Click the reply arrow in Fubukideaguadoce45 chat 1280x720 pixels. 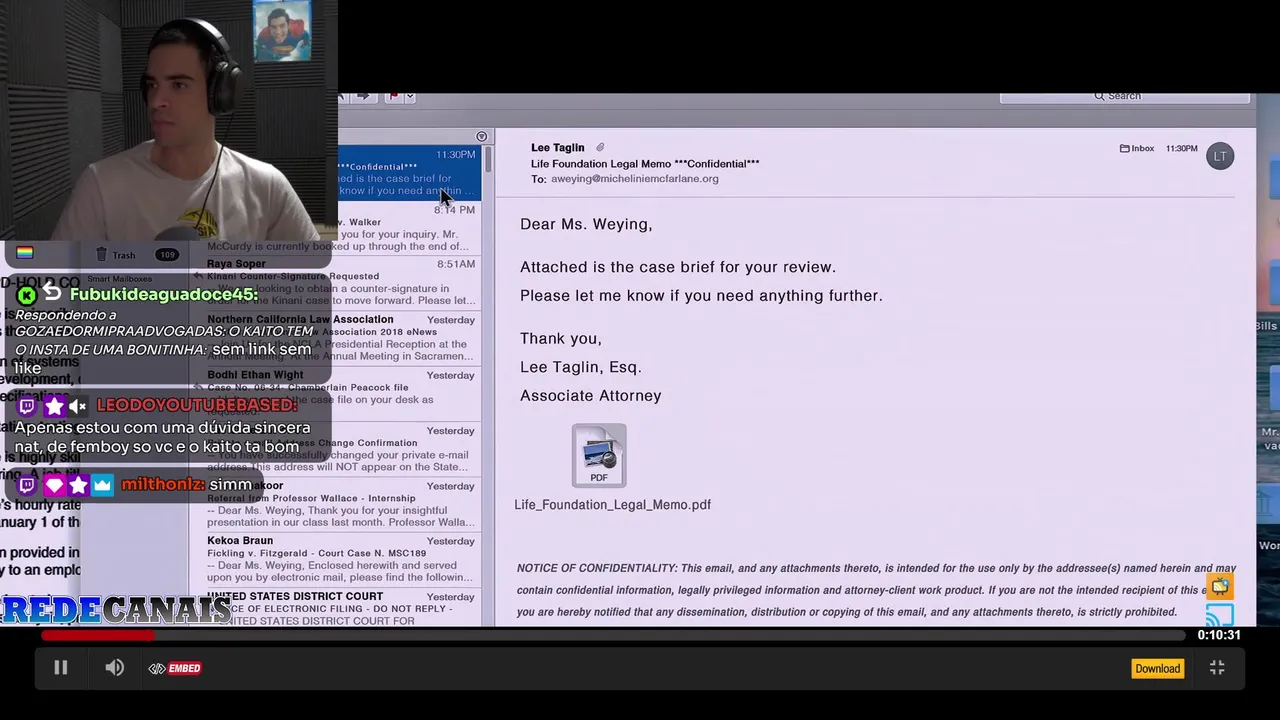click(x=52, y=294)
